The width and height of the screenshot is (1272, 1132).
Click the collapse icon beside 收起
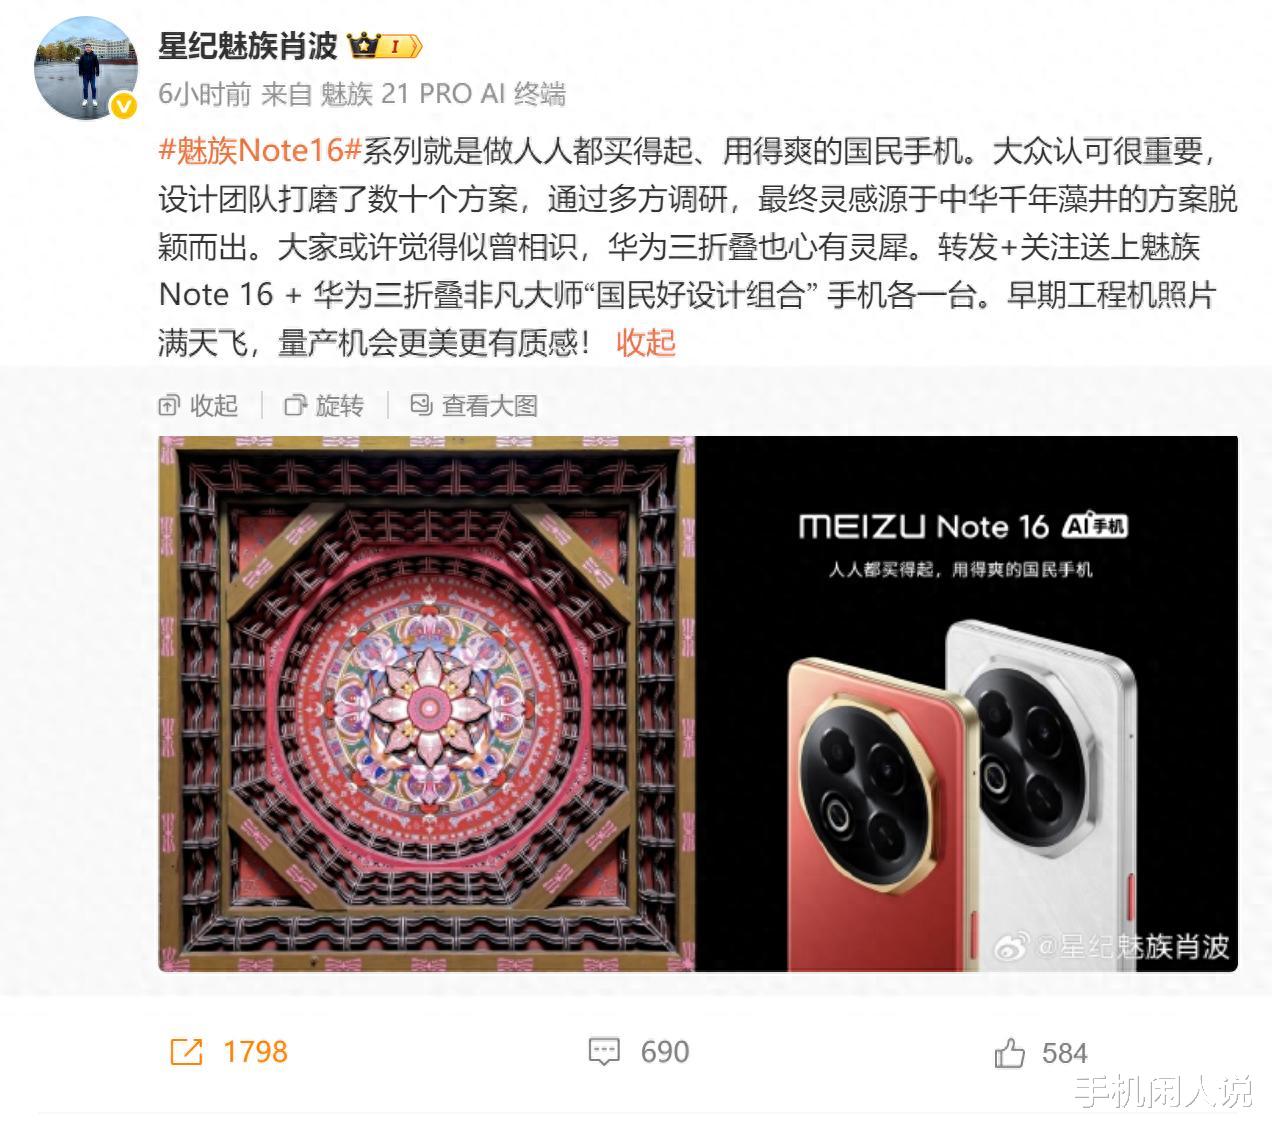coord(169,406)
